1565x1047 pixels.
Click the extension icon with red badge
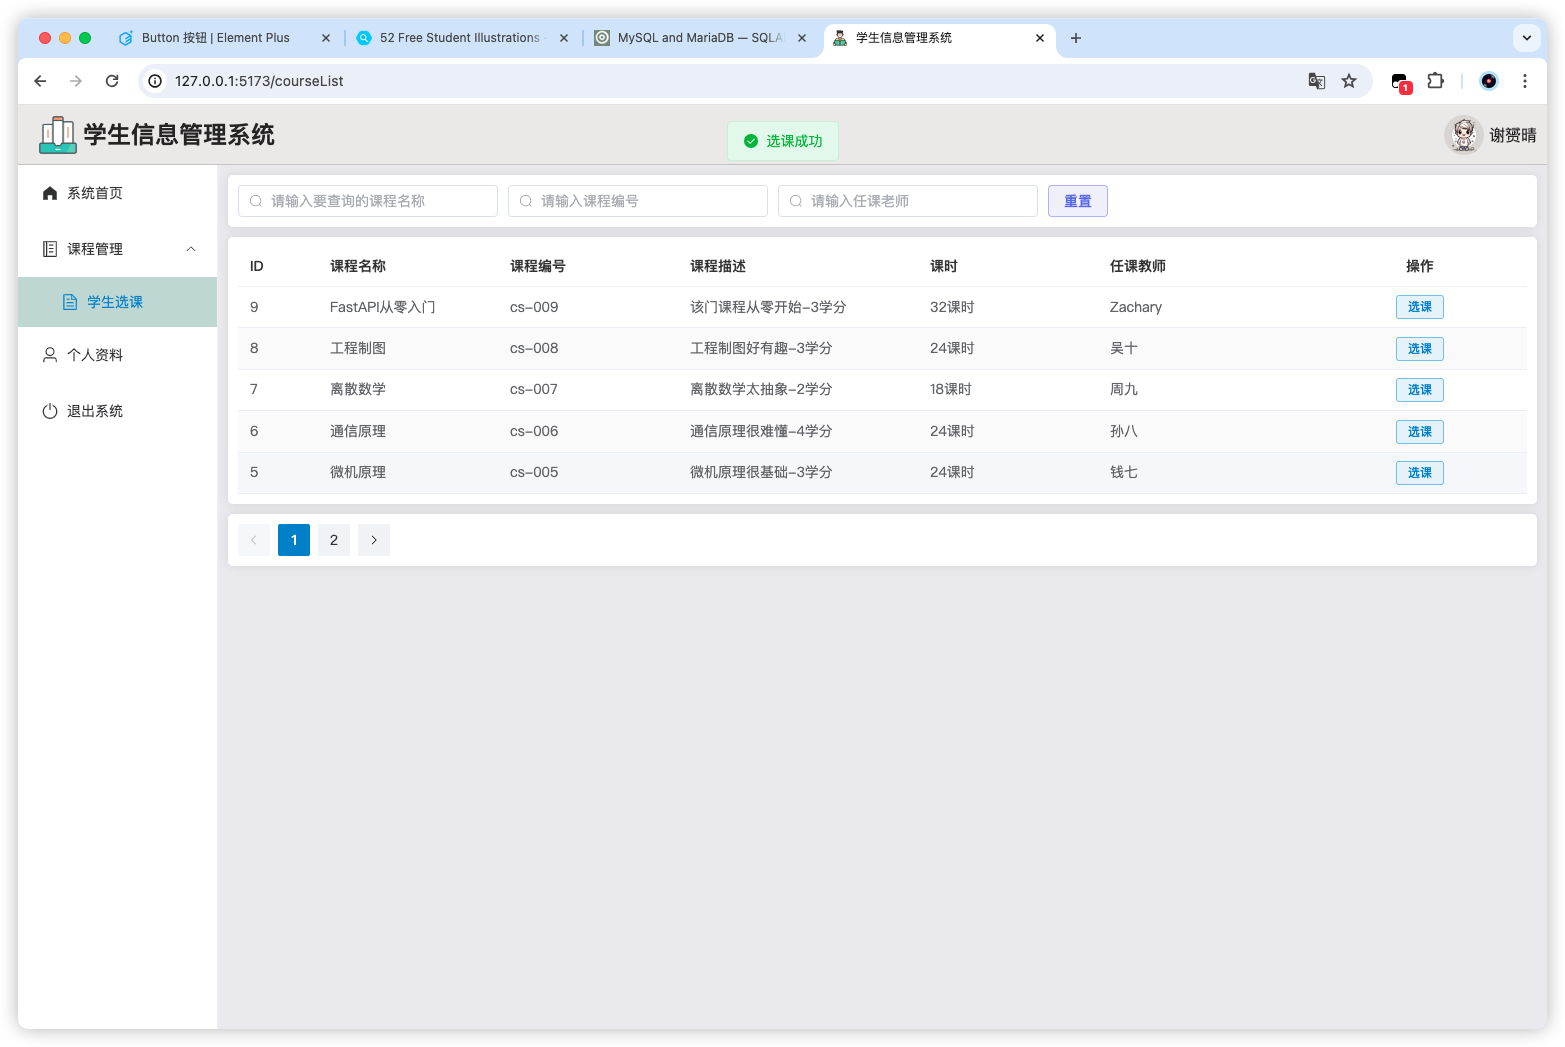(1401, 83)
